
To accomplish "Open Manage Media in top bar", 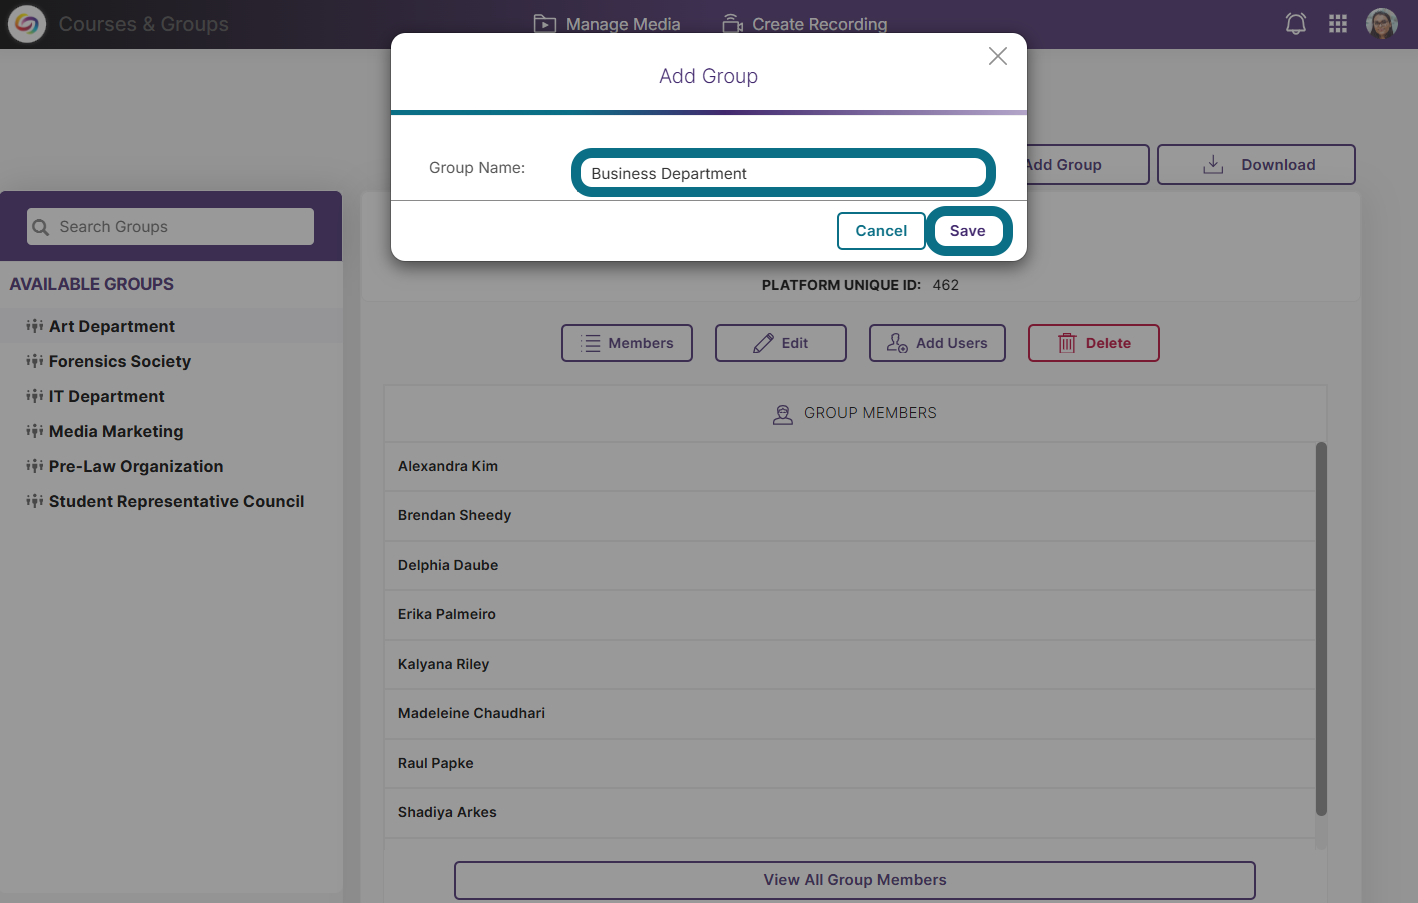I will click(x=607, y=24).
